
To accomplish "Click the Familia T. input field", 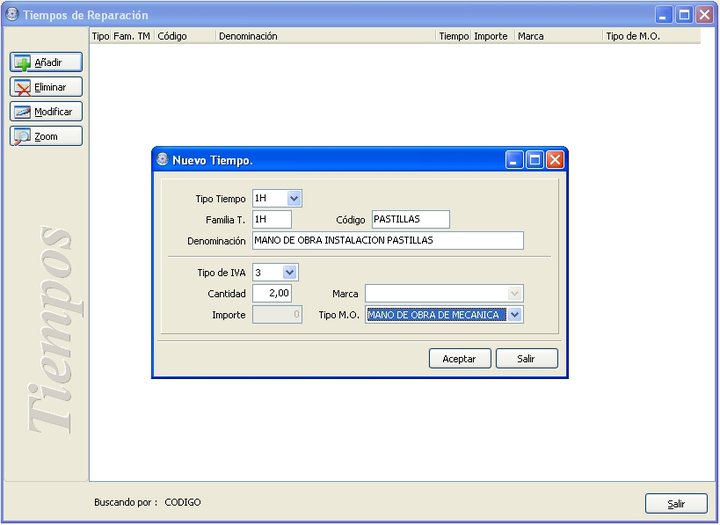I will tap(272, 219).
